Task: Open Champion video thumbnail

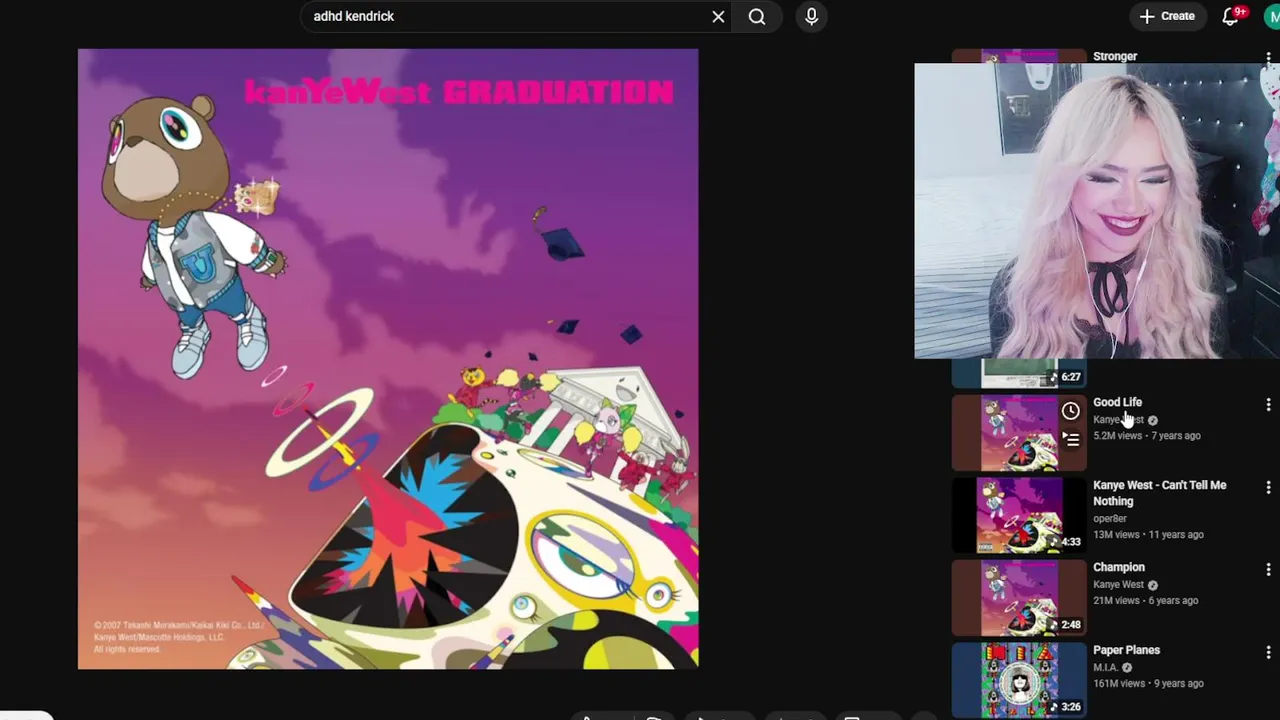Action: [1018, 598]
